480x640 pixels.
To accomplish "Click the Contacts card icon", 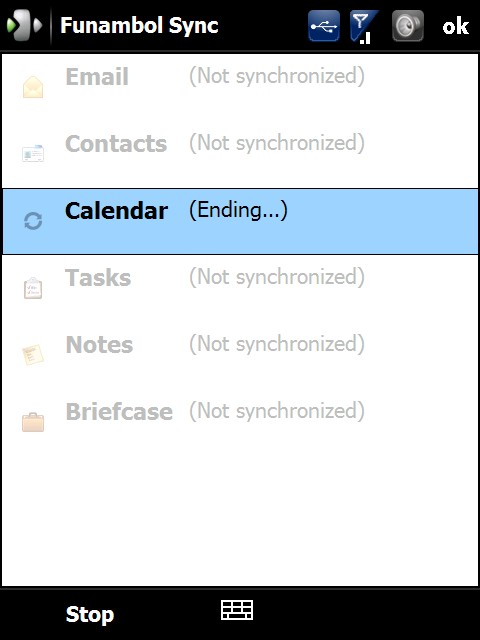I will (33, 153).
